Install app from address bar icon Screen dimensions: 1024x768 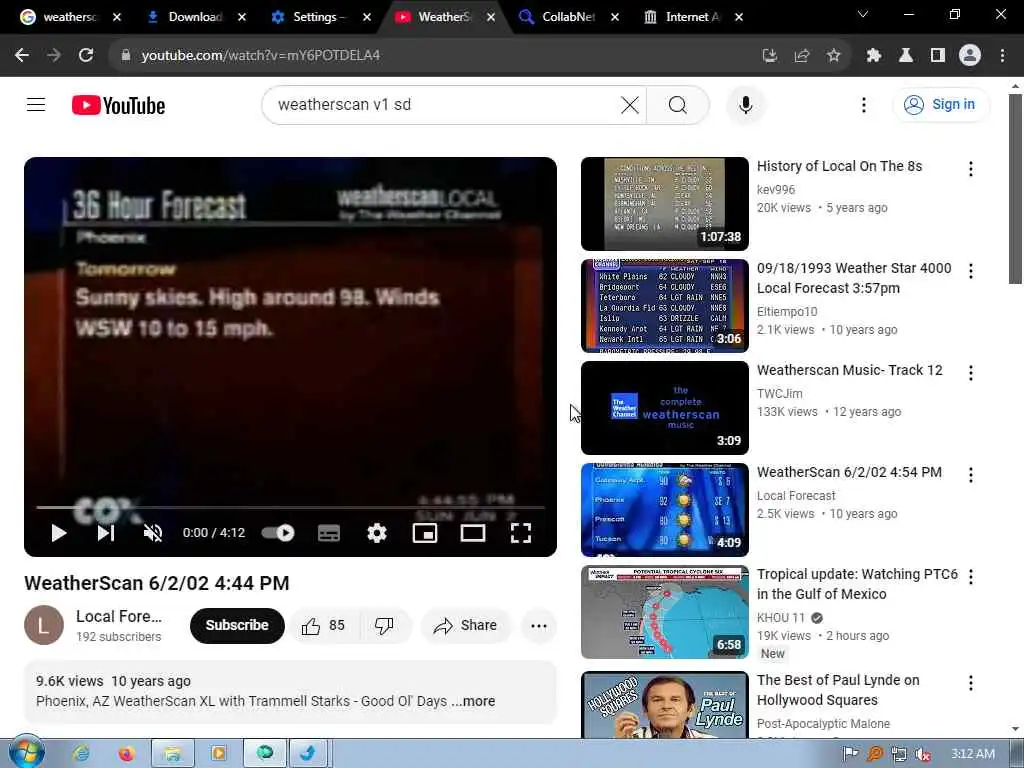[x=770, y=56]
